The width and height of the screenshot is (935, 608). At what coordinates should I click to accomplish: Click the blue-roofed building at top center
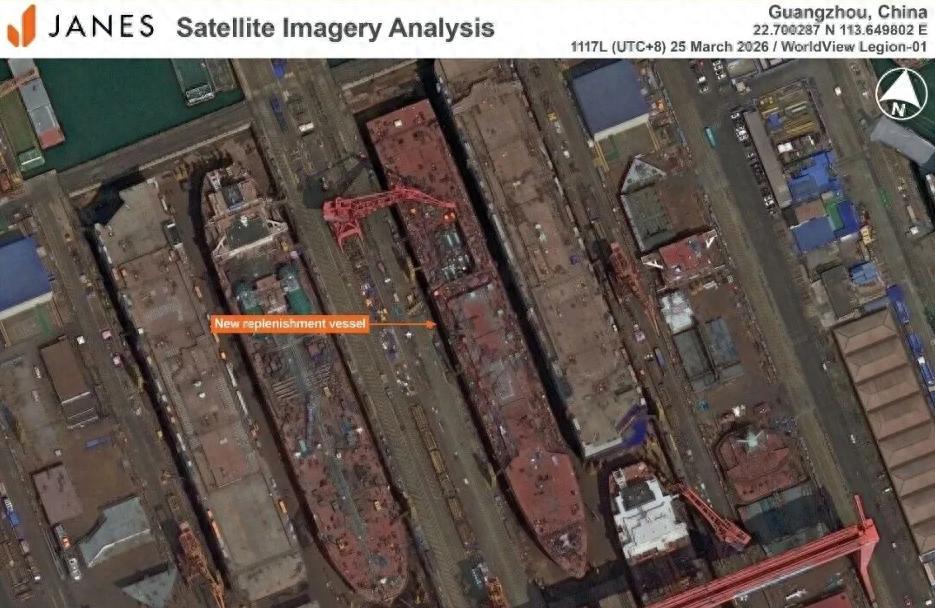[610, 98]
